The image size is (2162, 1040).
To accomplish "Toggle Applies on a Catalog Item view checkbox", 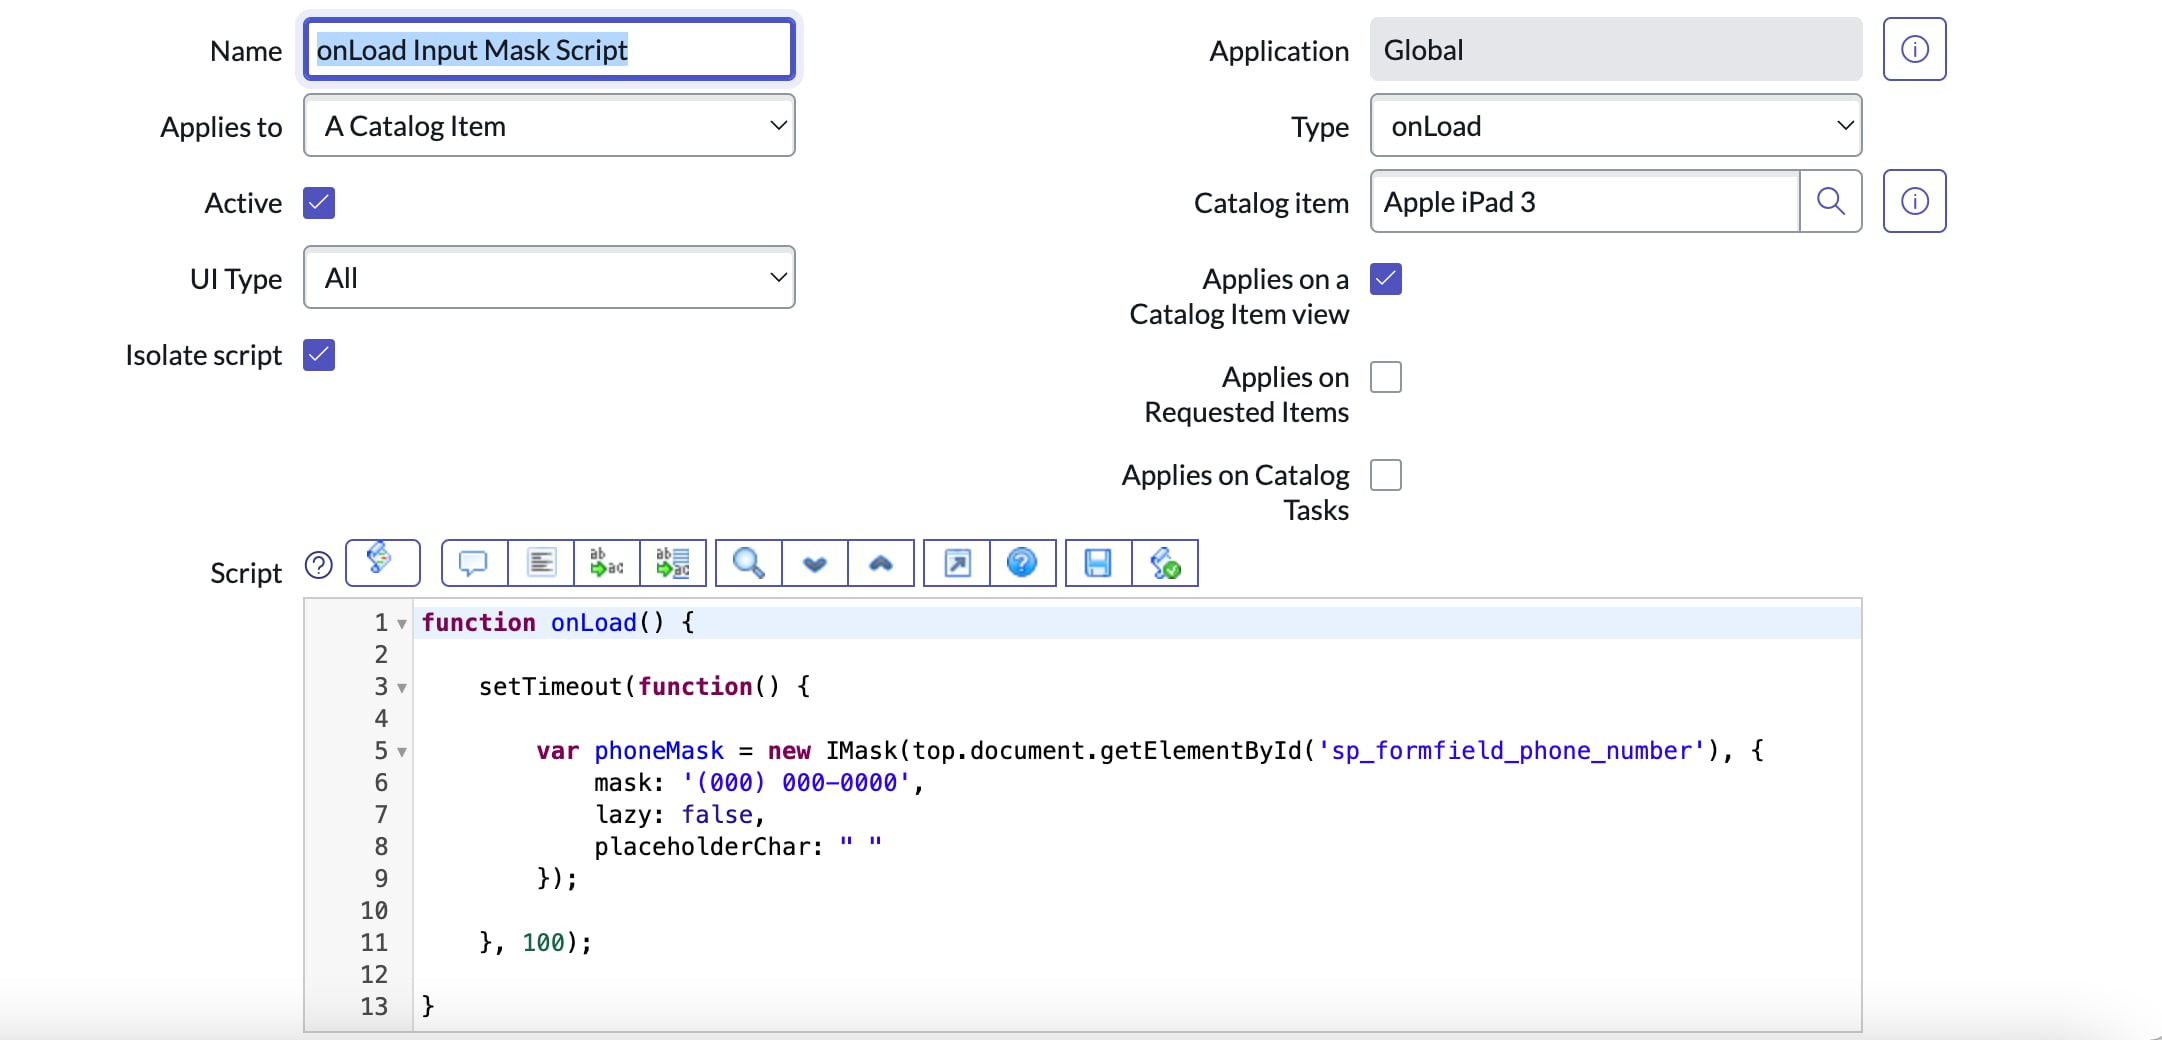I will tap(1386, 279).
